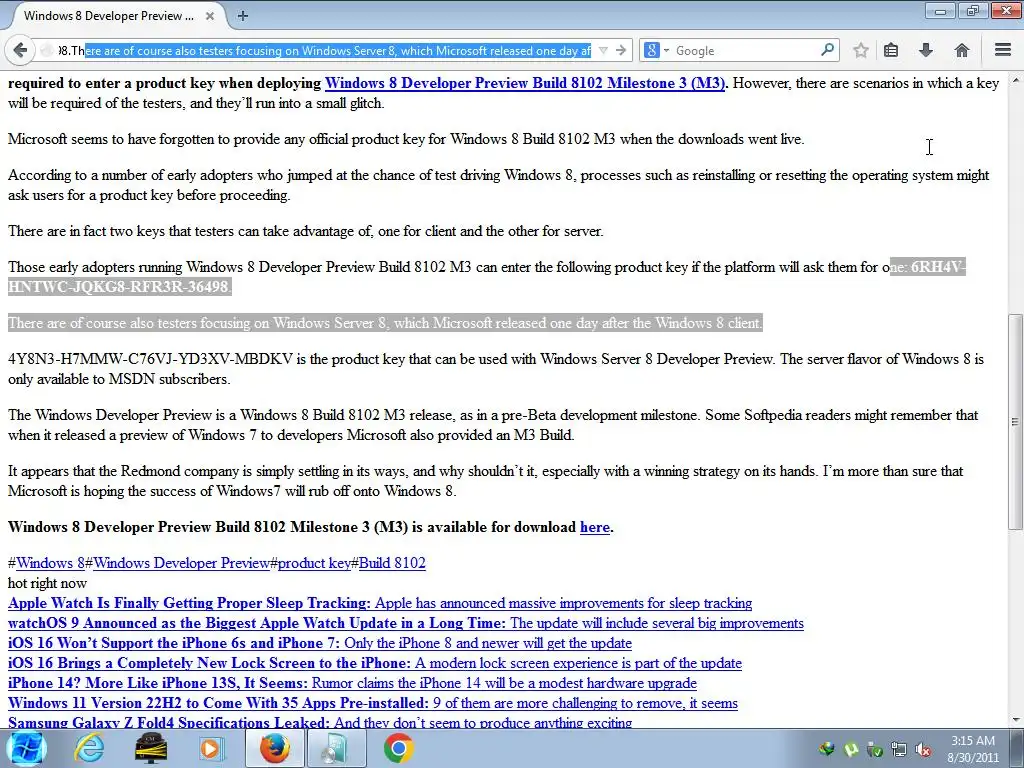Click the leftmost system tray icon
Image resolution: width=1024 pixels, height=768 pixels.
coord(827,749)
